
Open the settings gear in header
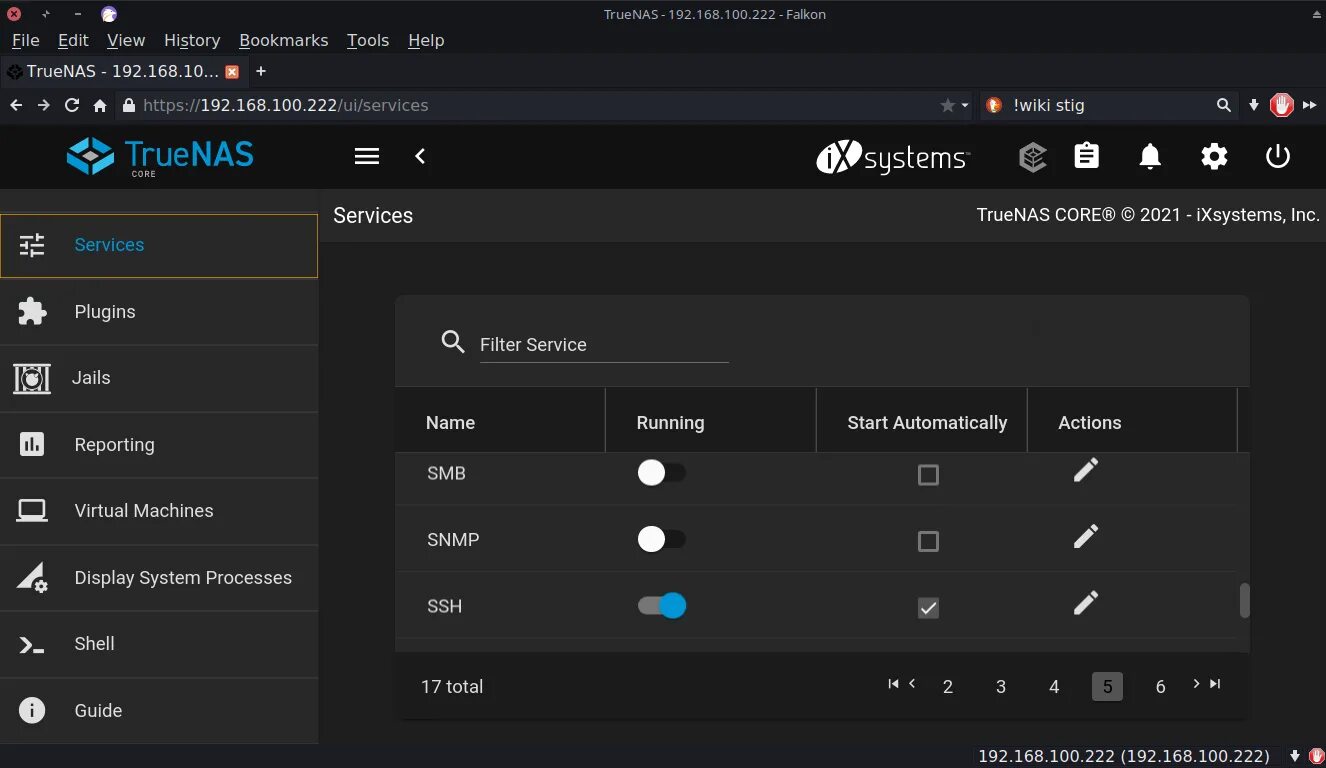(x=1214, y=156)
